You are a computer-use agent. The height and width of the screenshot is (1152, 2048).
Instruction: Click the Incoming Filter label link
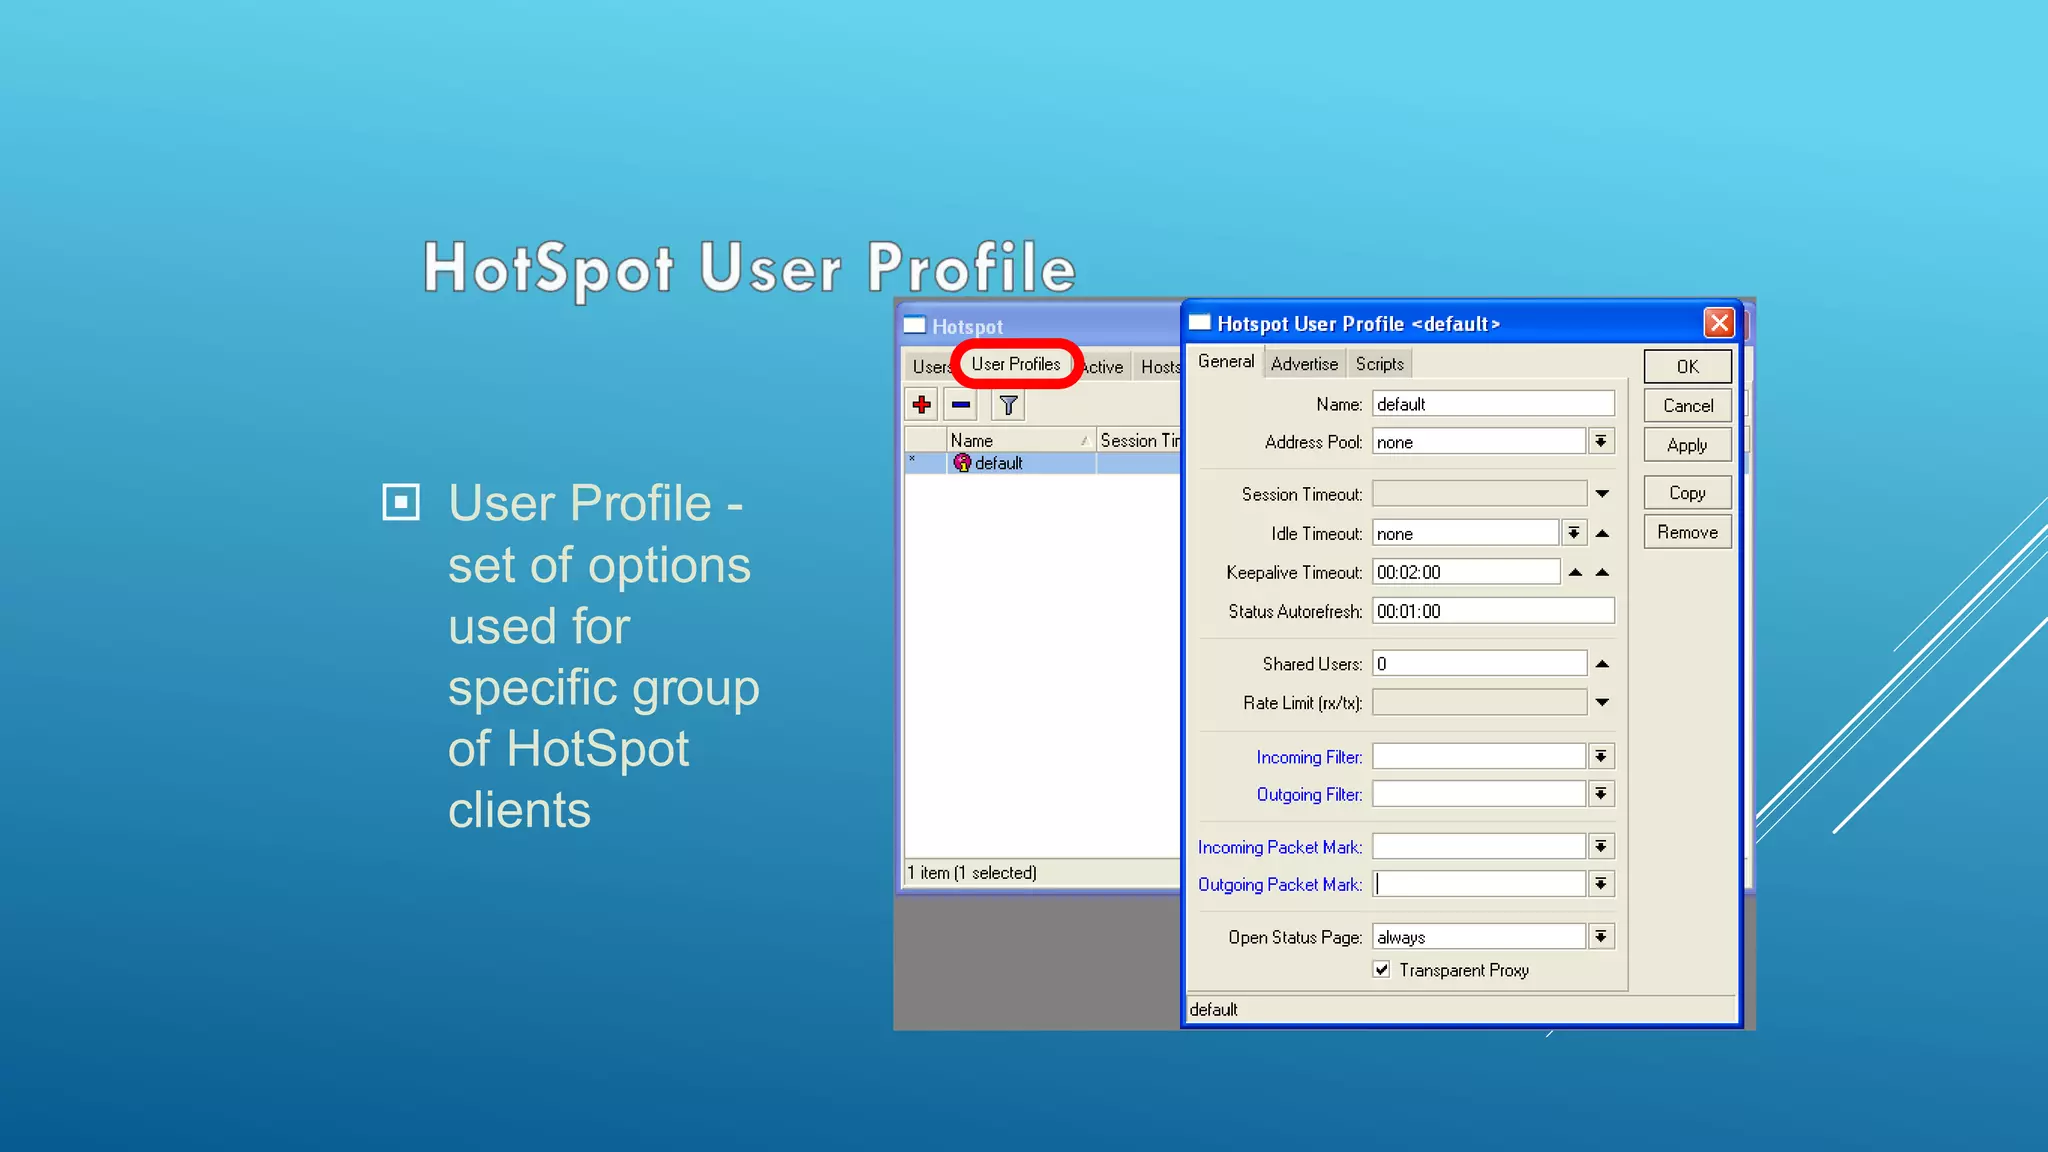(1309, 757)
